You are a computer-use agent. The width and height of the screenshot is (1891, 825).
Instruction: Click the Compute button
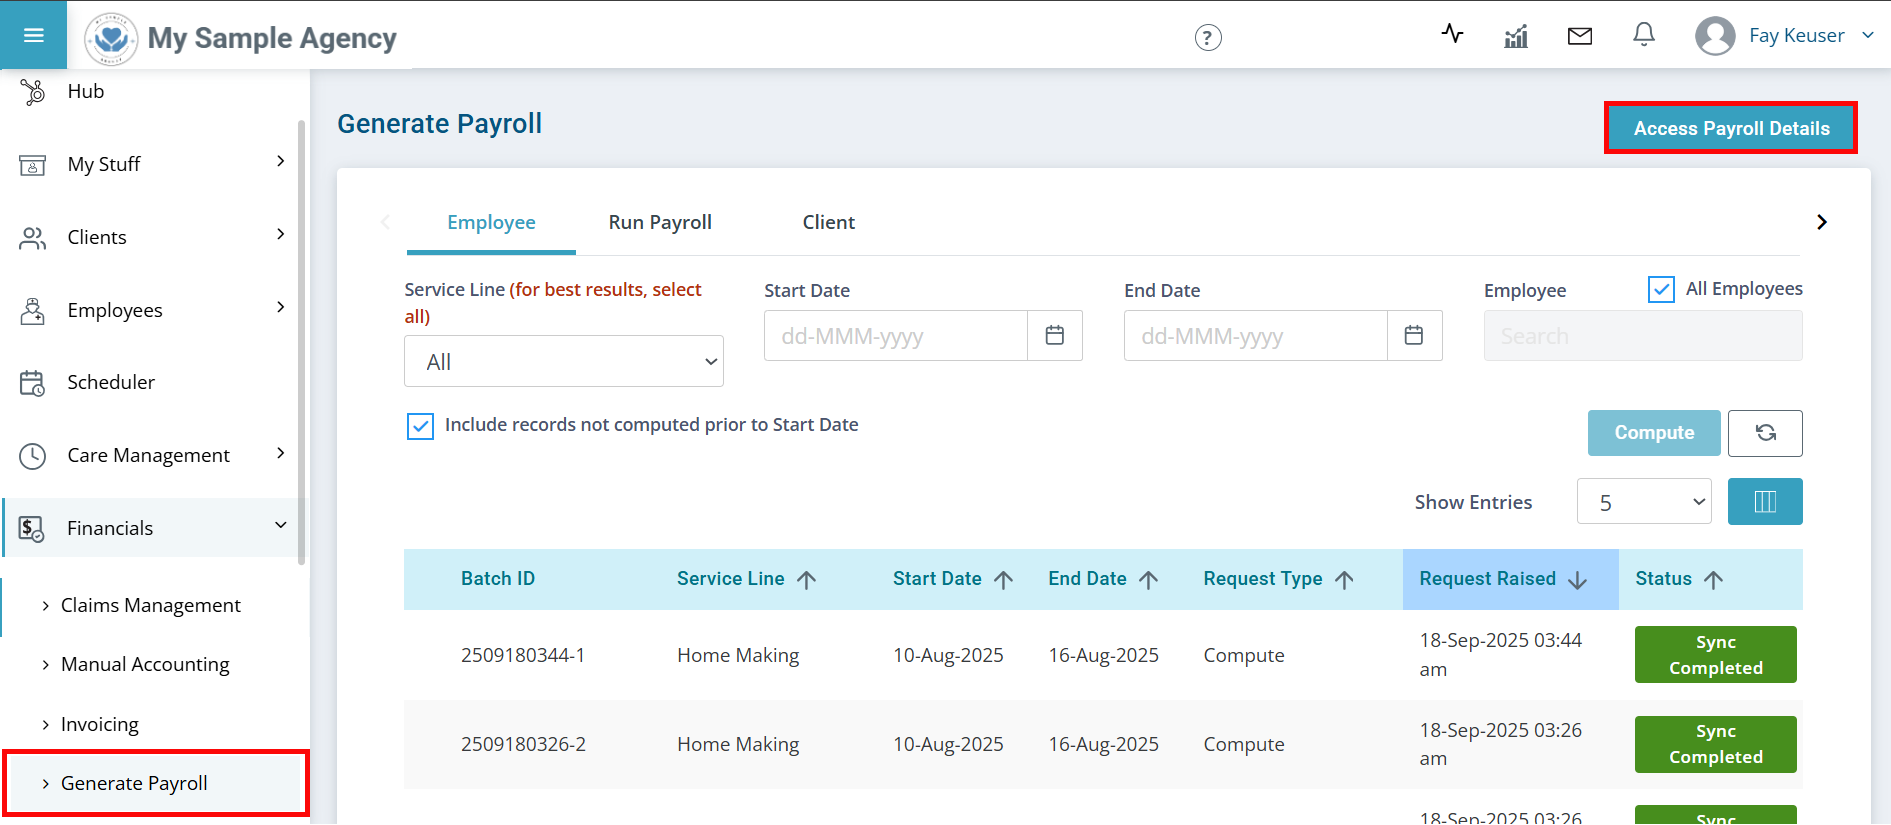click(1654, 433)
